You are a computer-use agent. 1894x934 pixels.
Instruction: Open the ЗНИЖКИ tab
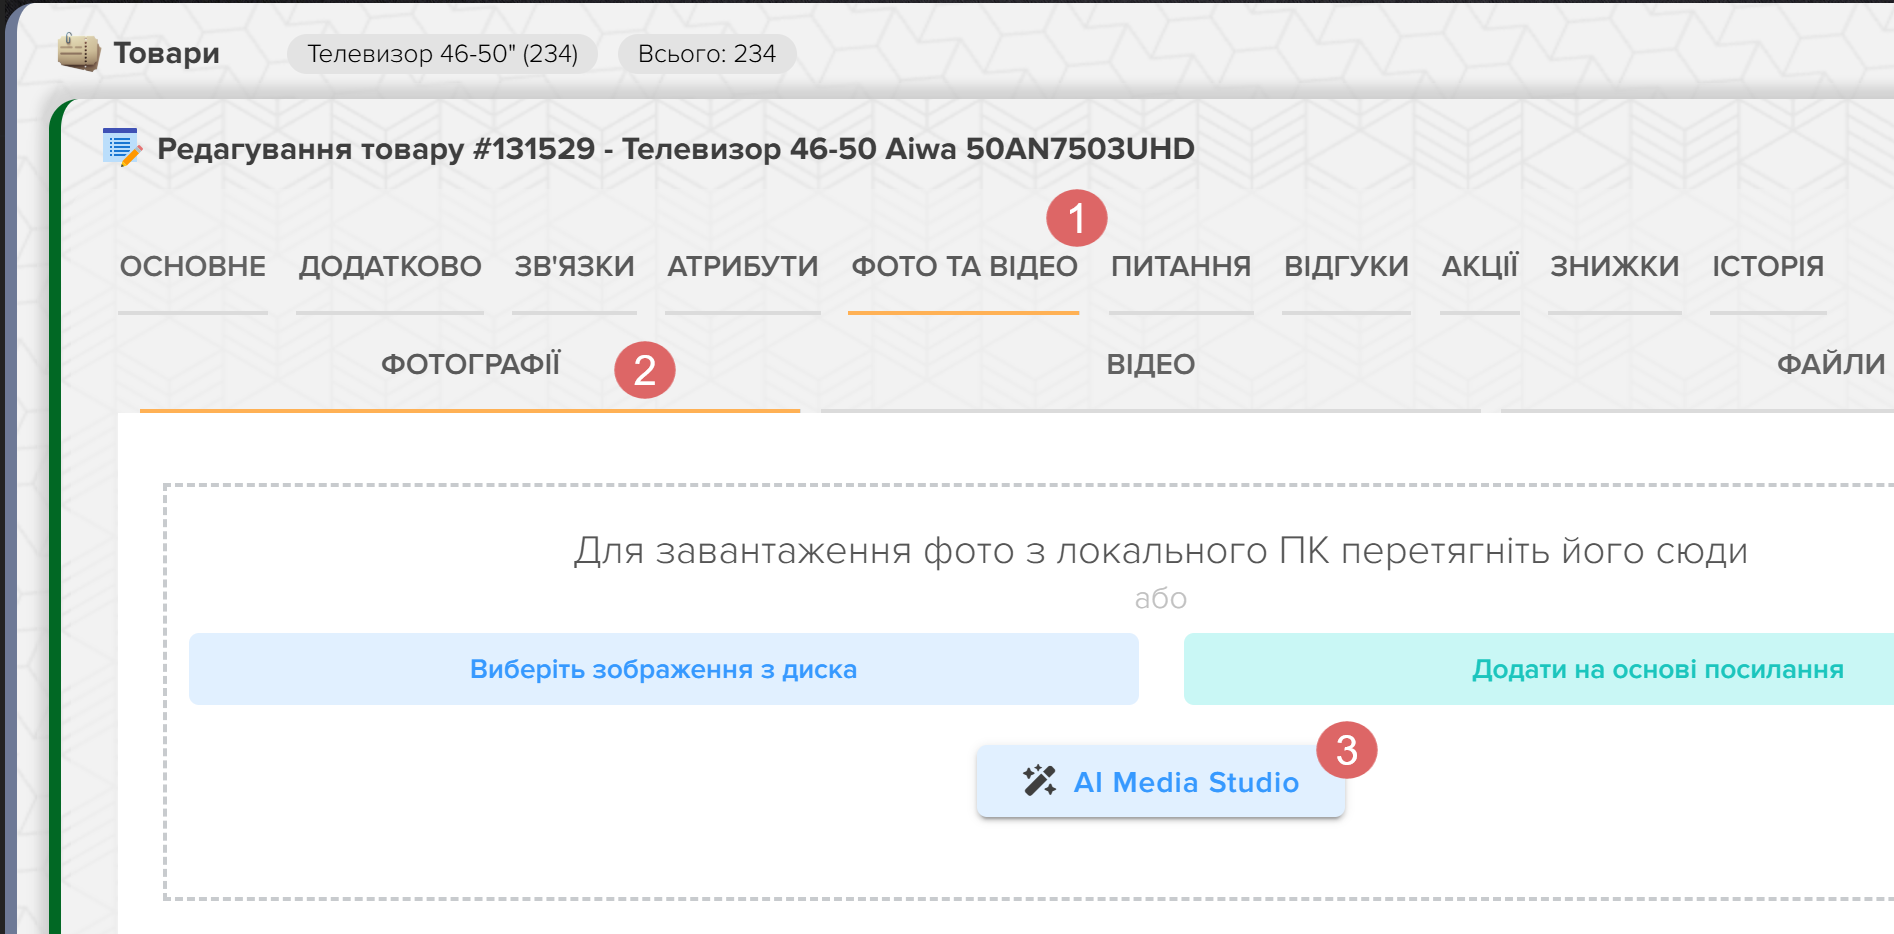[x=1615, y=266]
